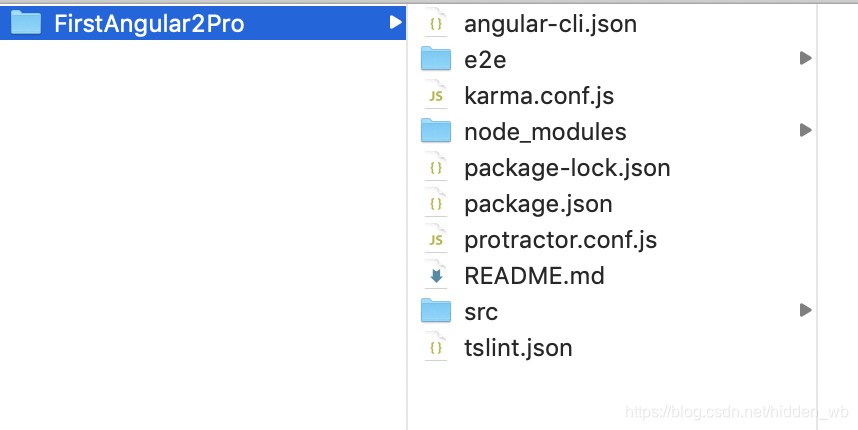Expand the src folder arrow
The height and width of the screenshot is (430, 858).
tap(805, 310)
